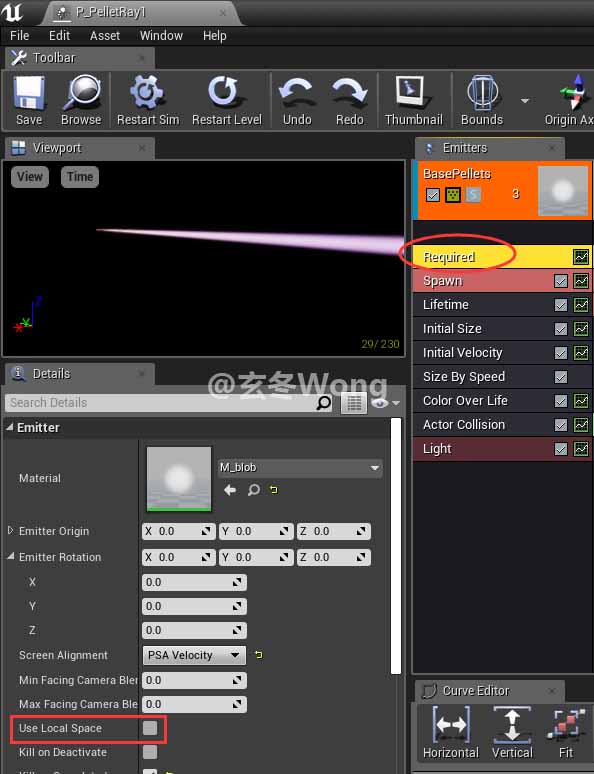Screen dimensions: 594x774
Task: Click the Redo arrow icon
Action: [350, 93]
